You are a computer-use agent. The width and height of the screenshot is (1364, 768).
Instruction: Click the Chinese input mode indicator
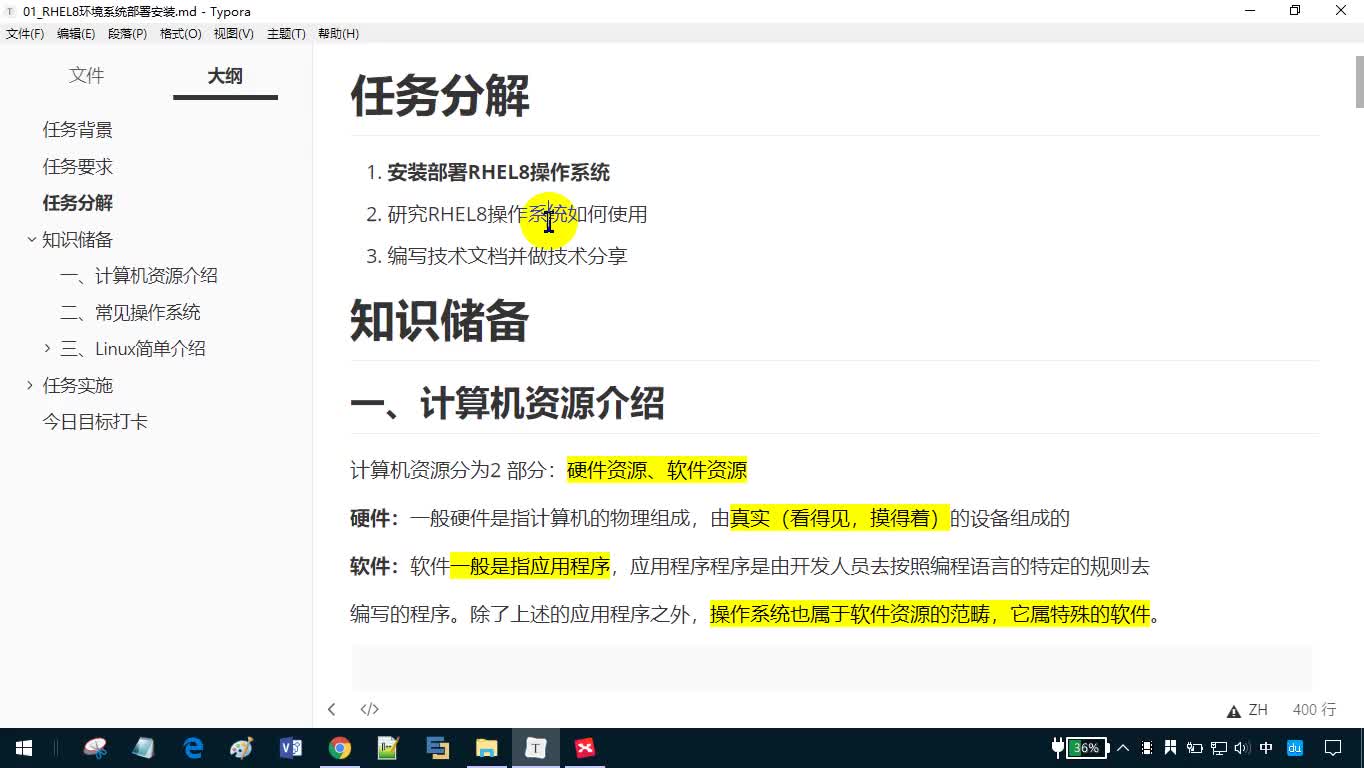(x=1267, y=748)
